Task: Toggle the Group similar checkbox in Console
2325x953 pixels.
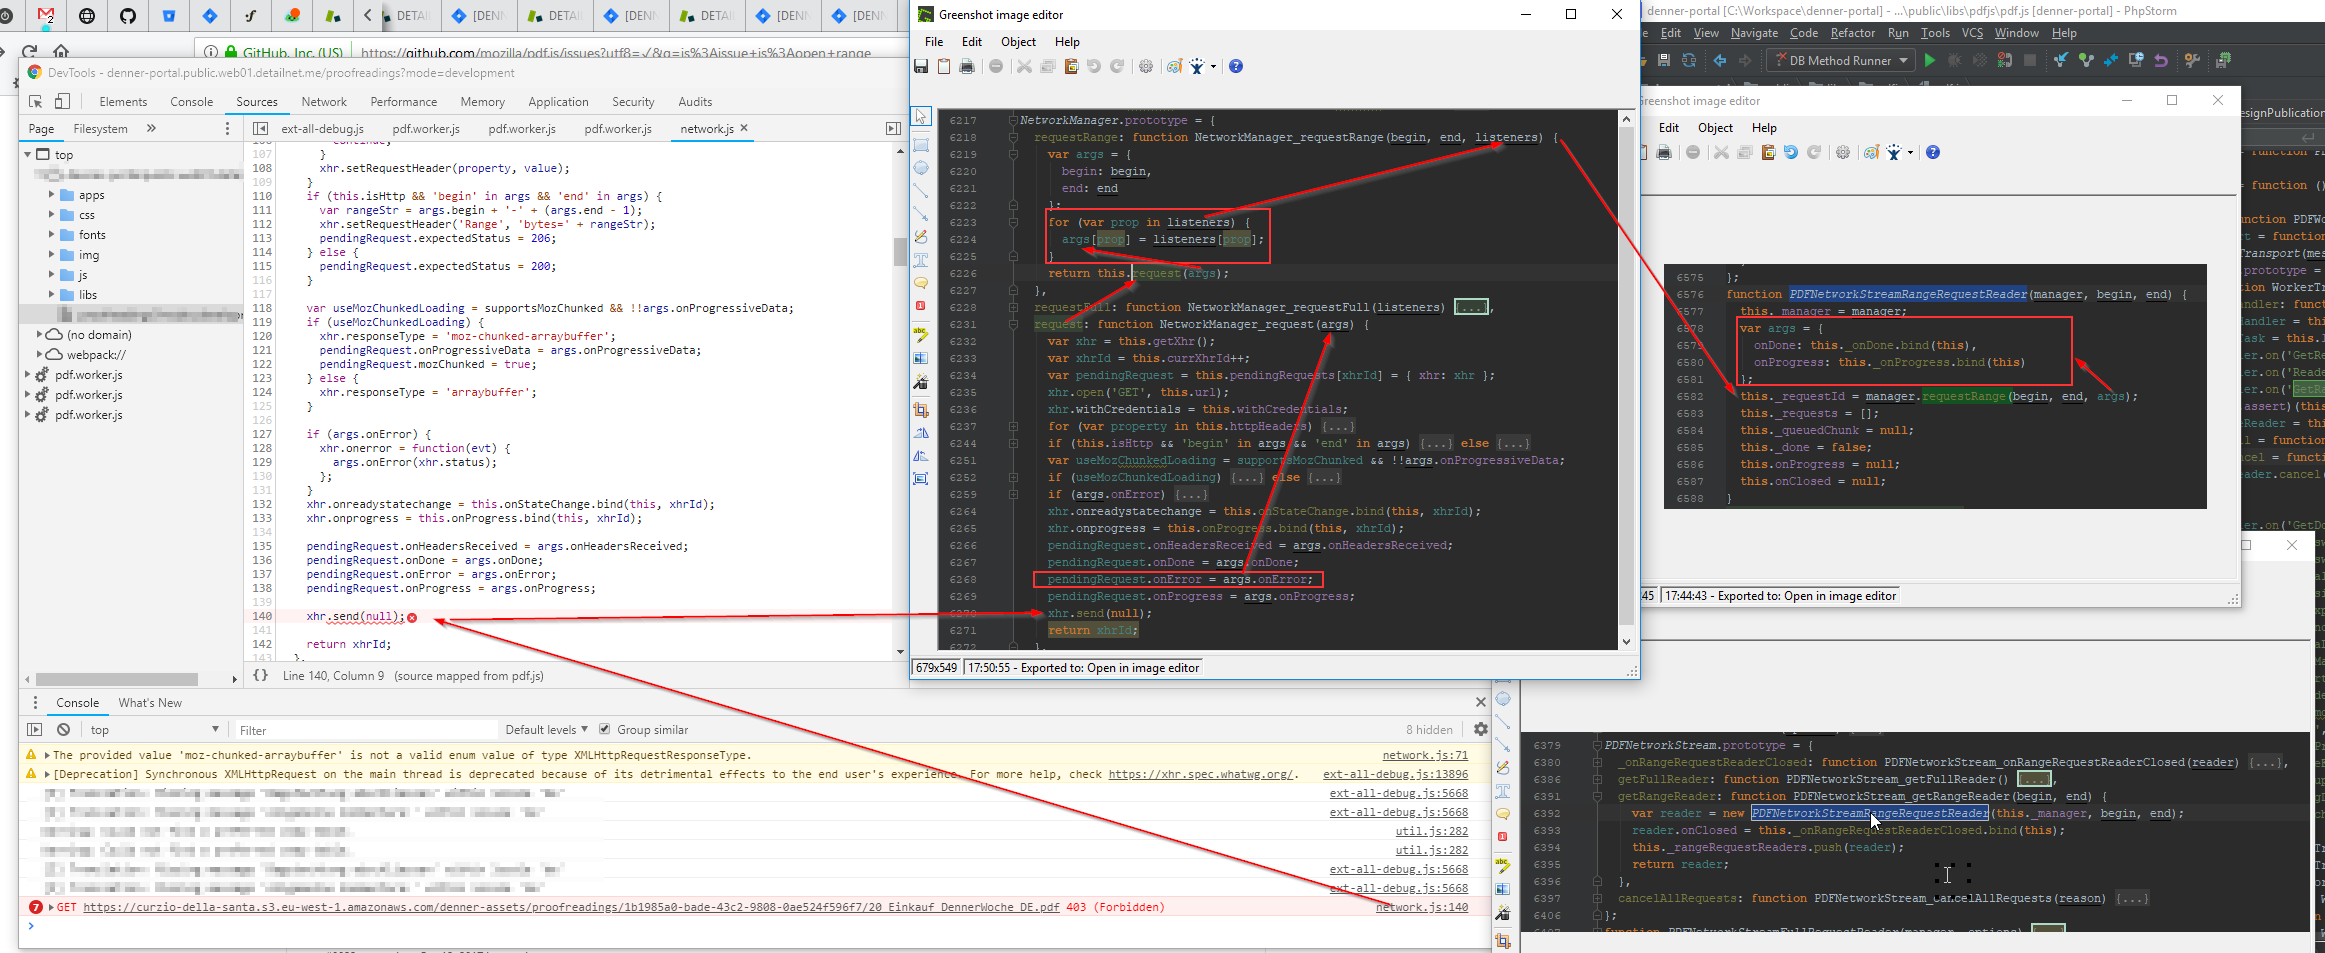Action: (606, 729)
